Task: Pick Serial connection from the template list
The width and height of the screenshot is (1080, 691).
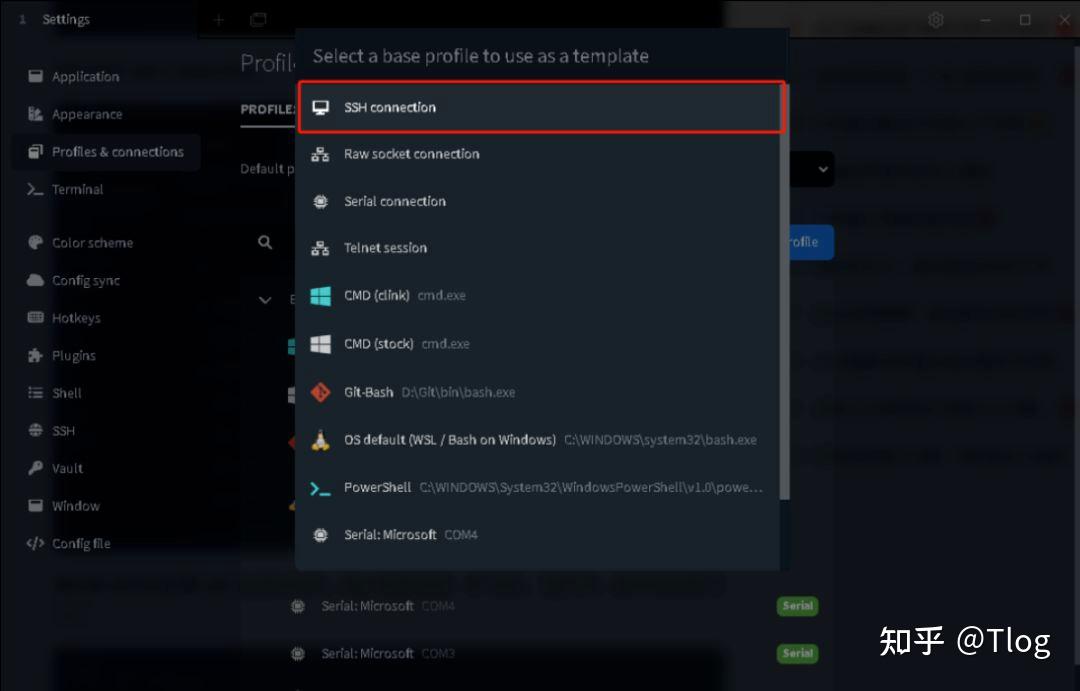Action: [x=539, y=201]
